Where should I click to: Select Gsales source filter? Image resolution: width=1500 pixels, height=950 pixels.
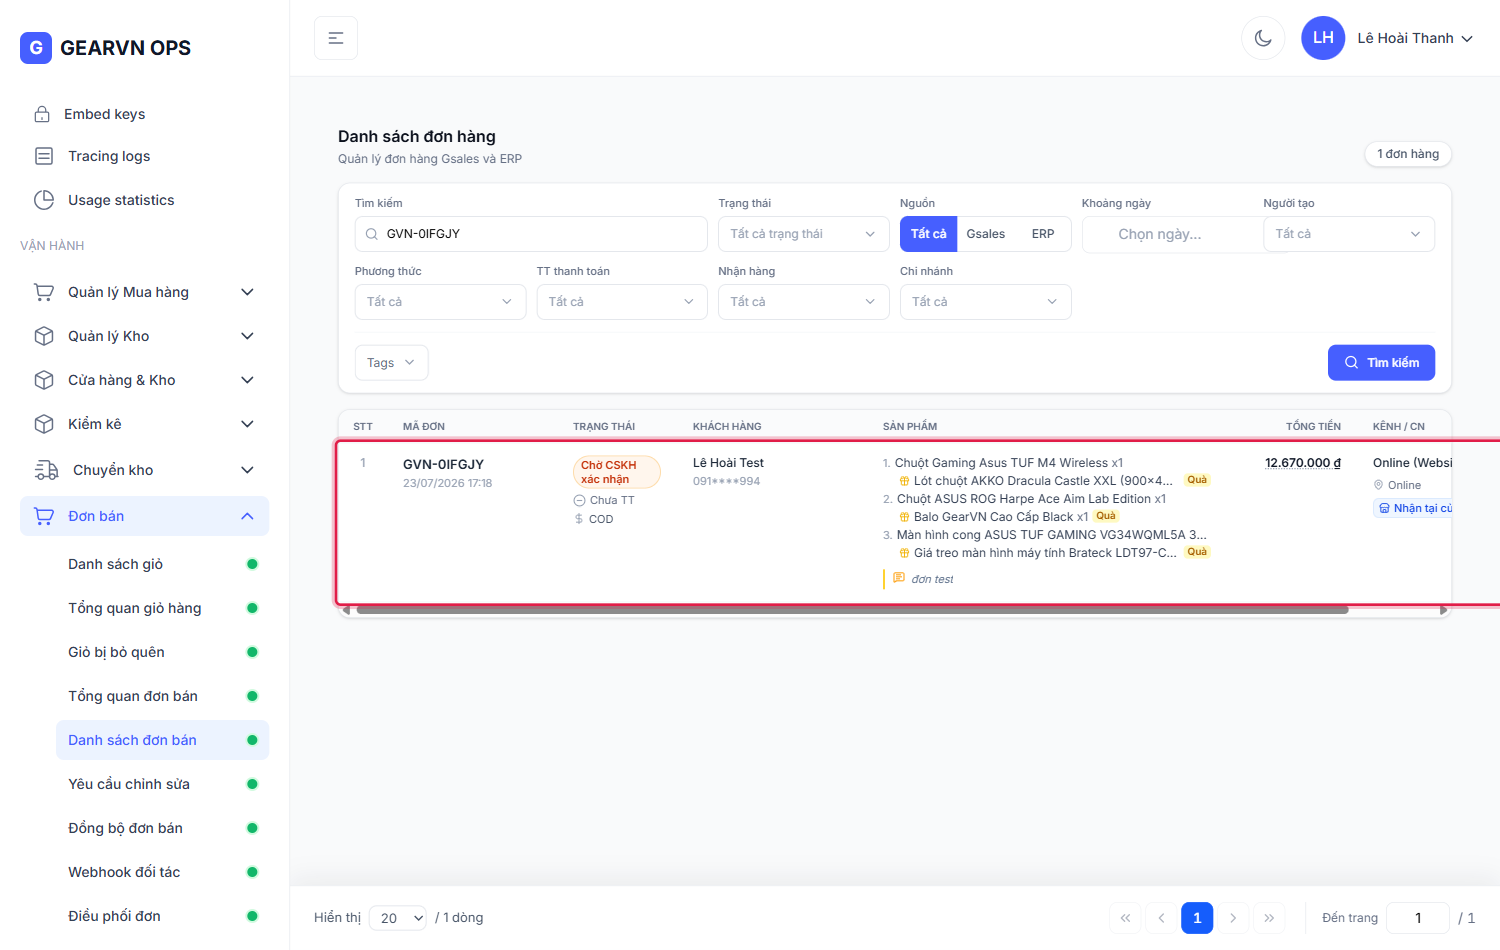pyautogui.click(x=985, y=234)
